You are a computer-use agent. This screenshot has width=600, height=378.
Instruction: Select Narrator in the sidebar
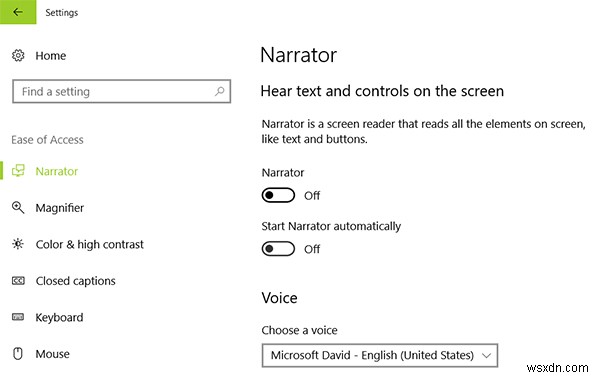(57, 171)
